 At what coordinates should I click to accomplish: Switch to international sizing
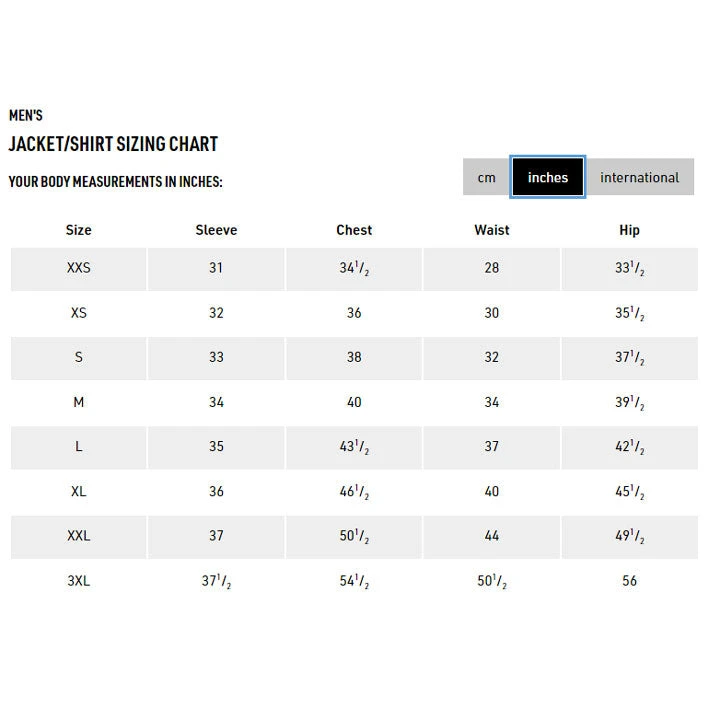(639, 177)
